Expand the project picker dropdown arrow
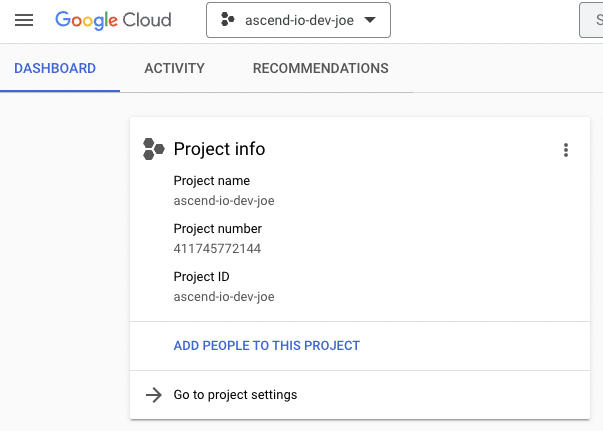 pos(370,20)
